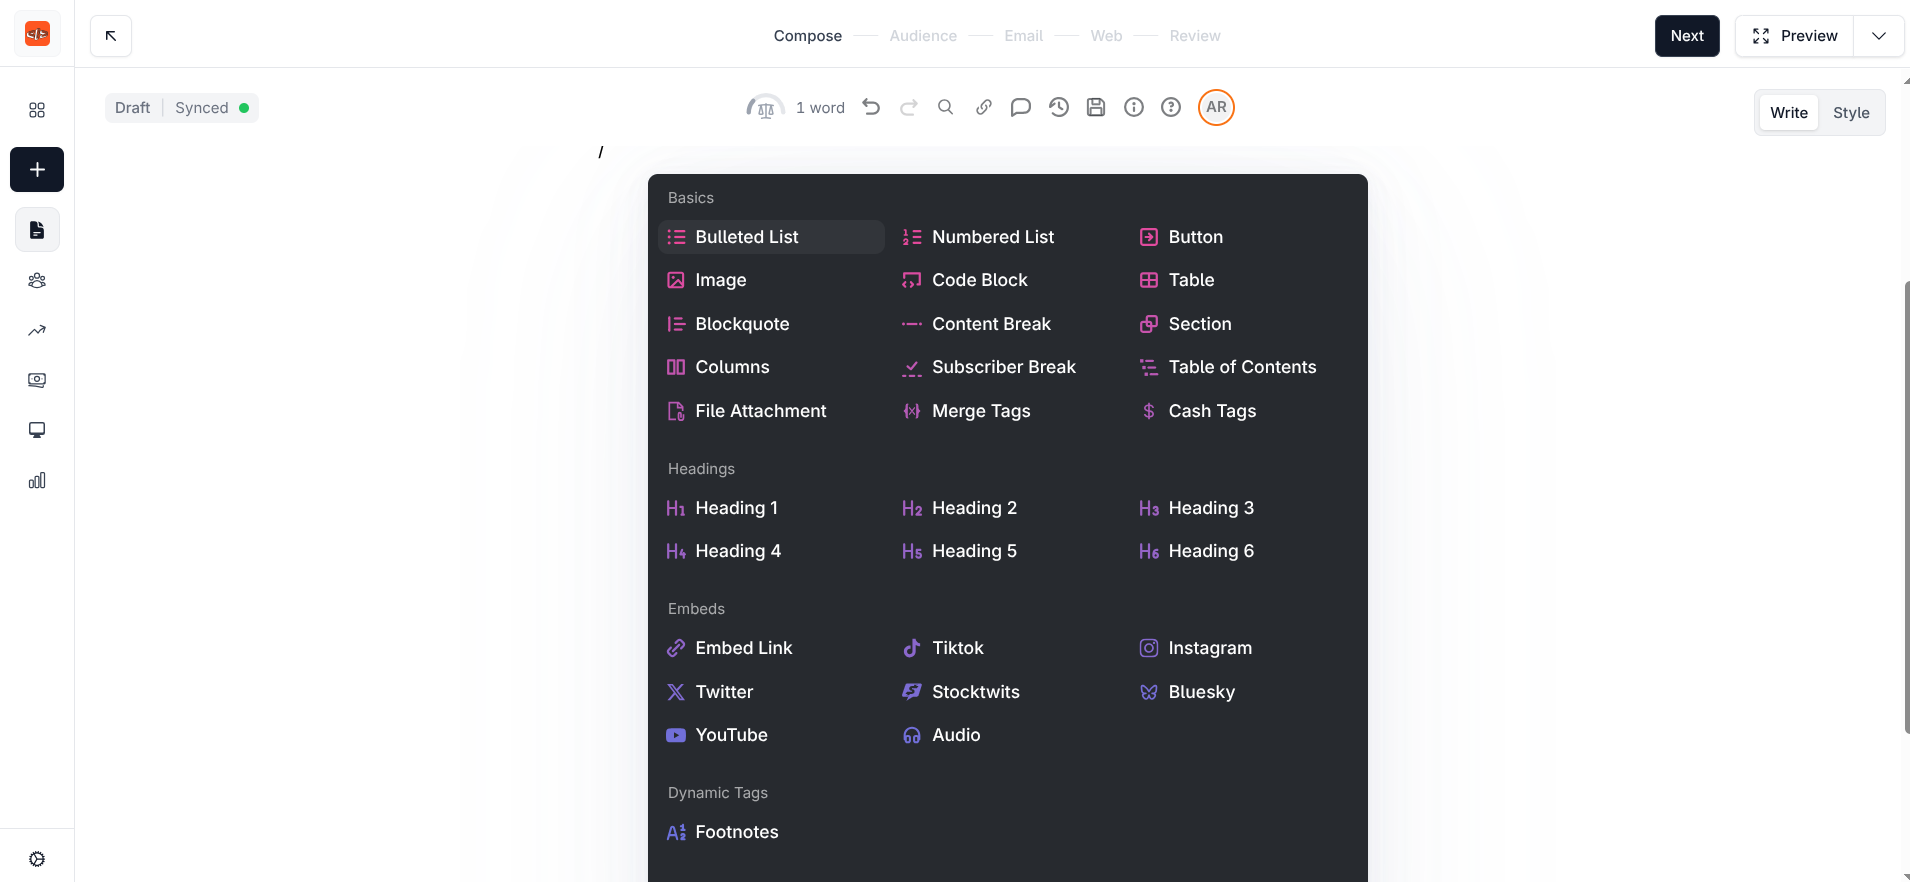Click the settings gear in the sidebar
The image size is (1910, 882).
(x=37, y=859)
